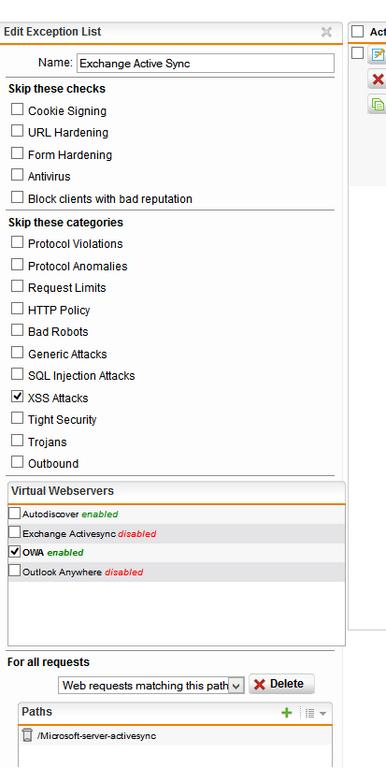
Task: Click the green clone icon on right
Action: click(x=377, y=104)
